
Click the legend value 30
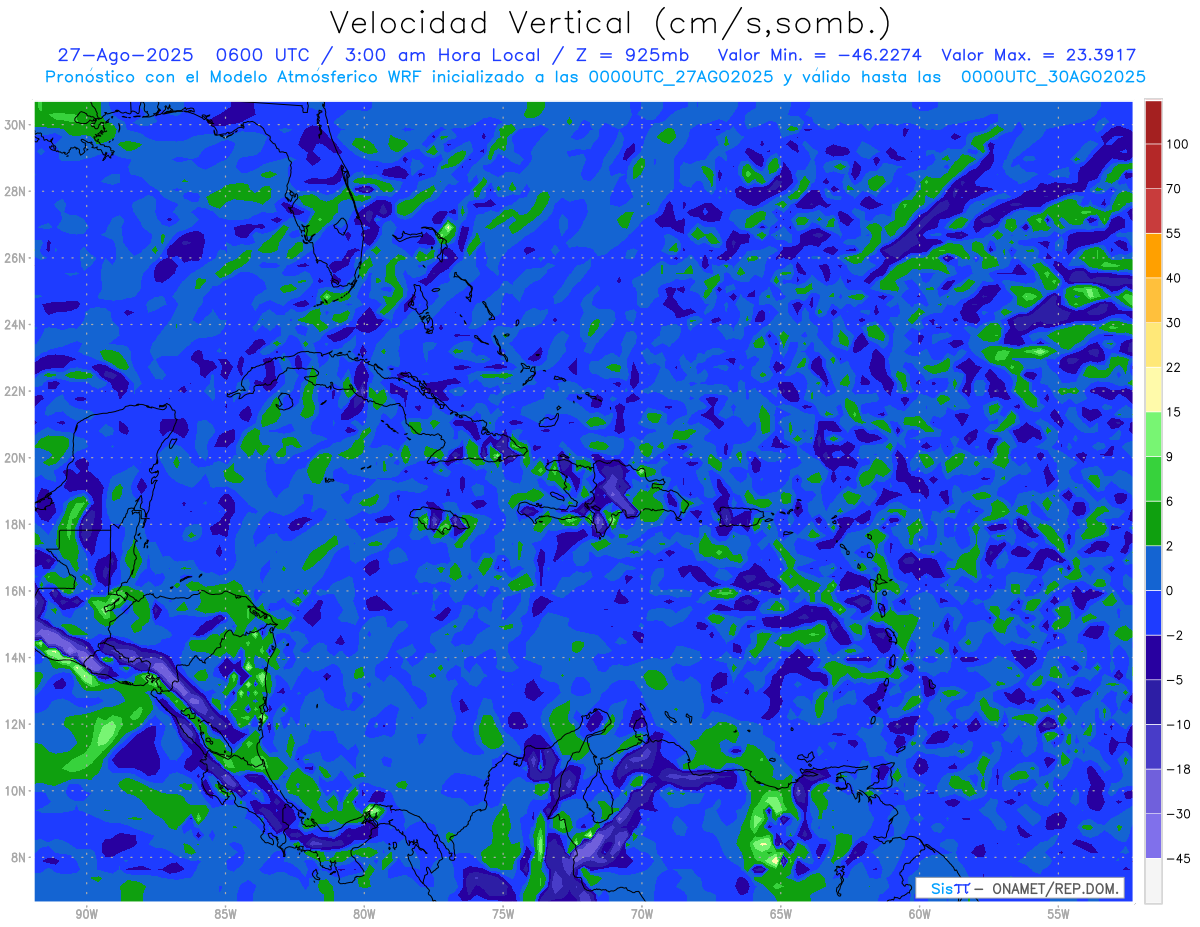point(1173,322)
